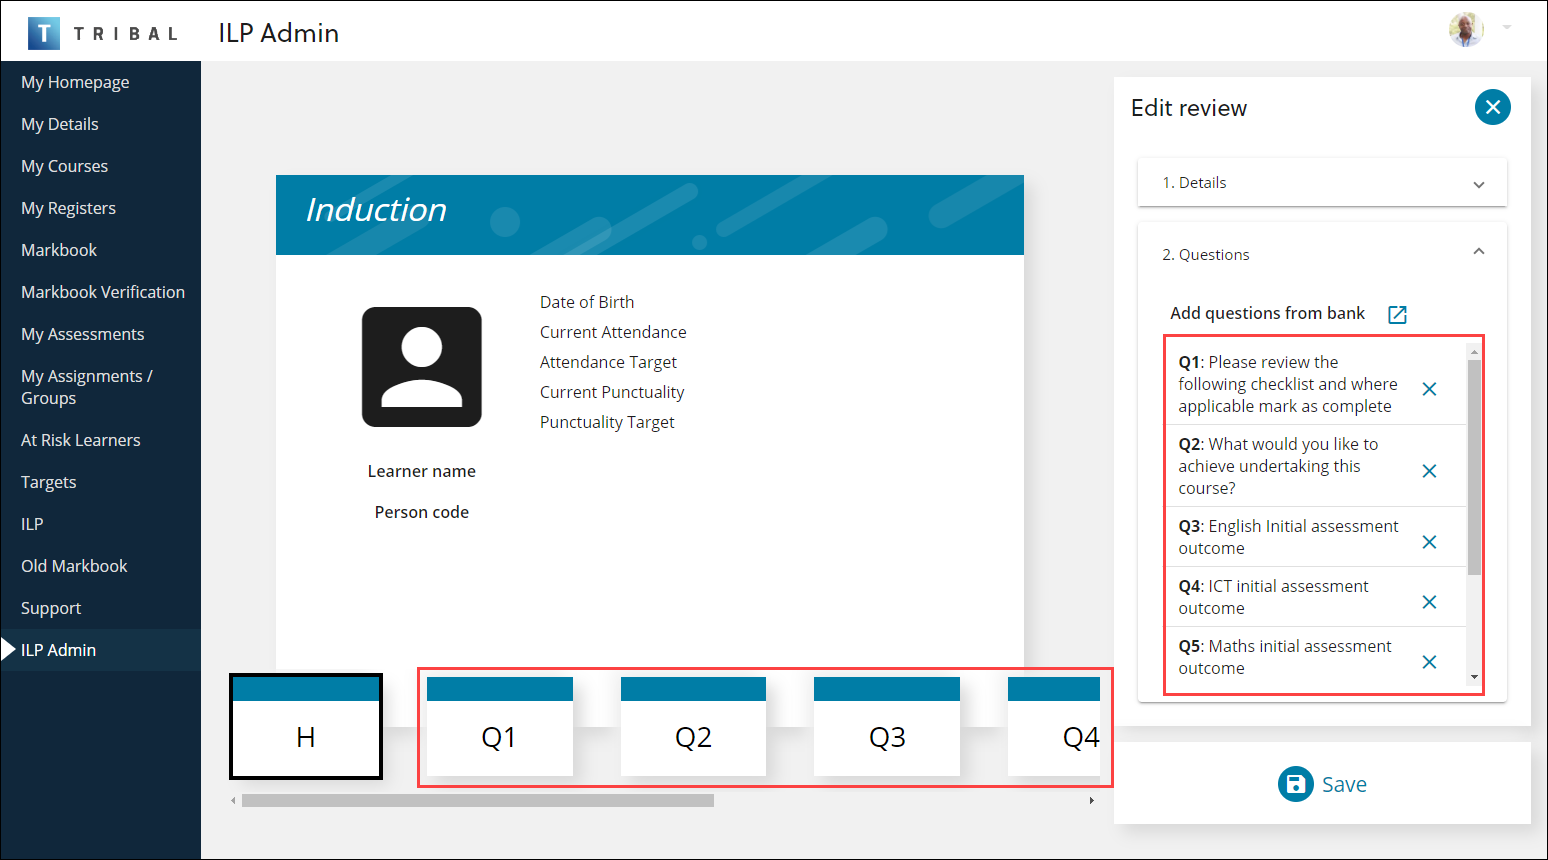Open the question bank external link icon
The width and height of the screenshot is (1548, 860).
coord(1397,314)
